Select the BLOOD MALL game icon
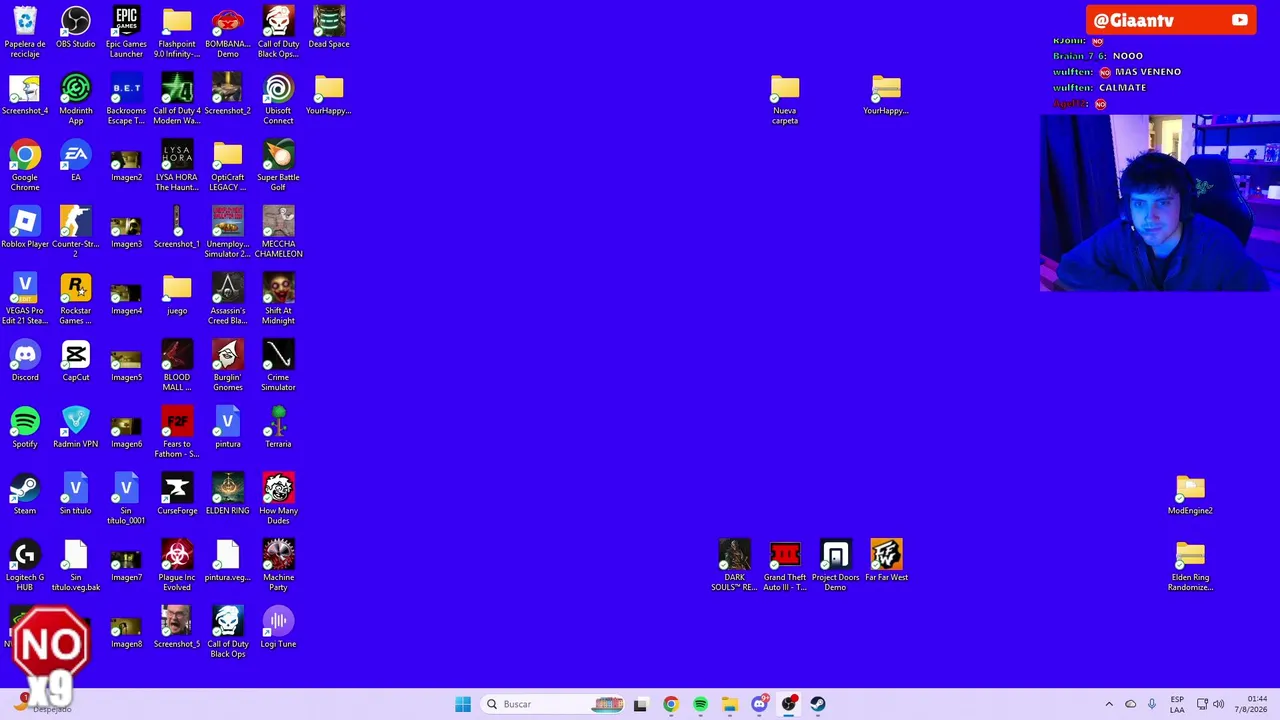 pos(177,366)
